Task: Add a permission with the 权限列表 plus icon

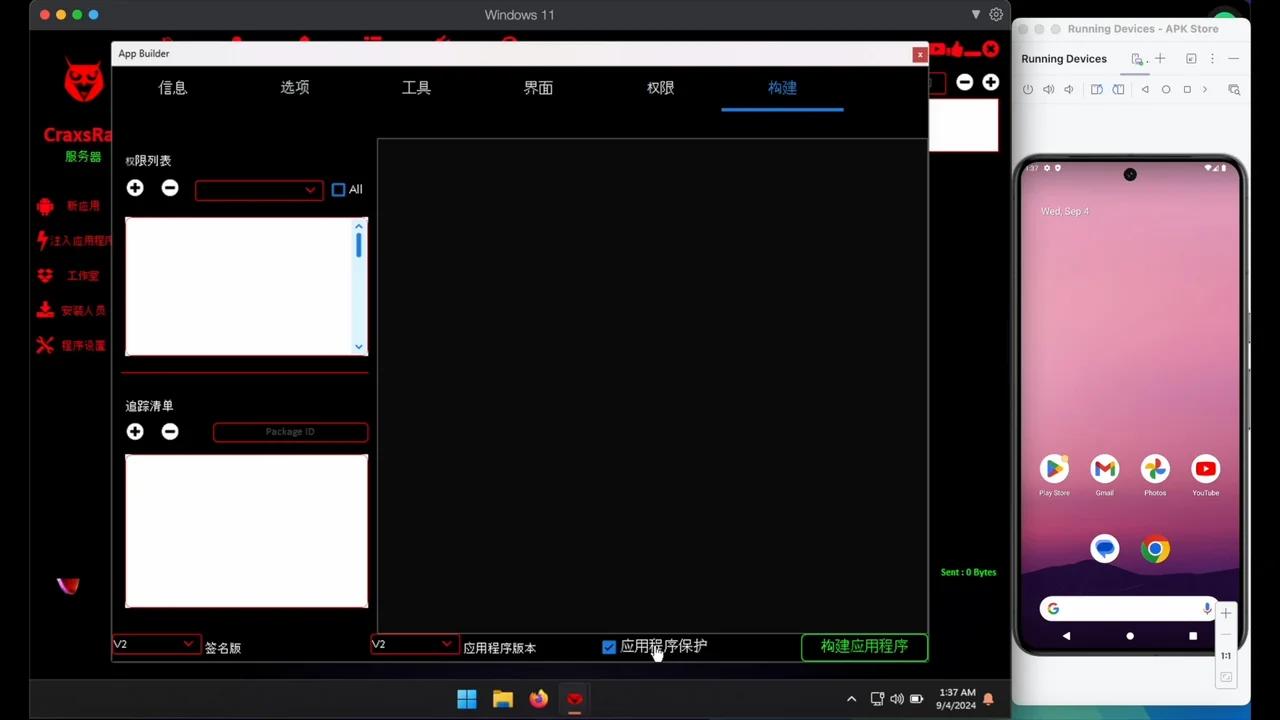Action: pyautogui.click(x=135, y=188)
